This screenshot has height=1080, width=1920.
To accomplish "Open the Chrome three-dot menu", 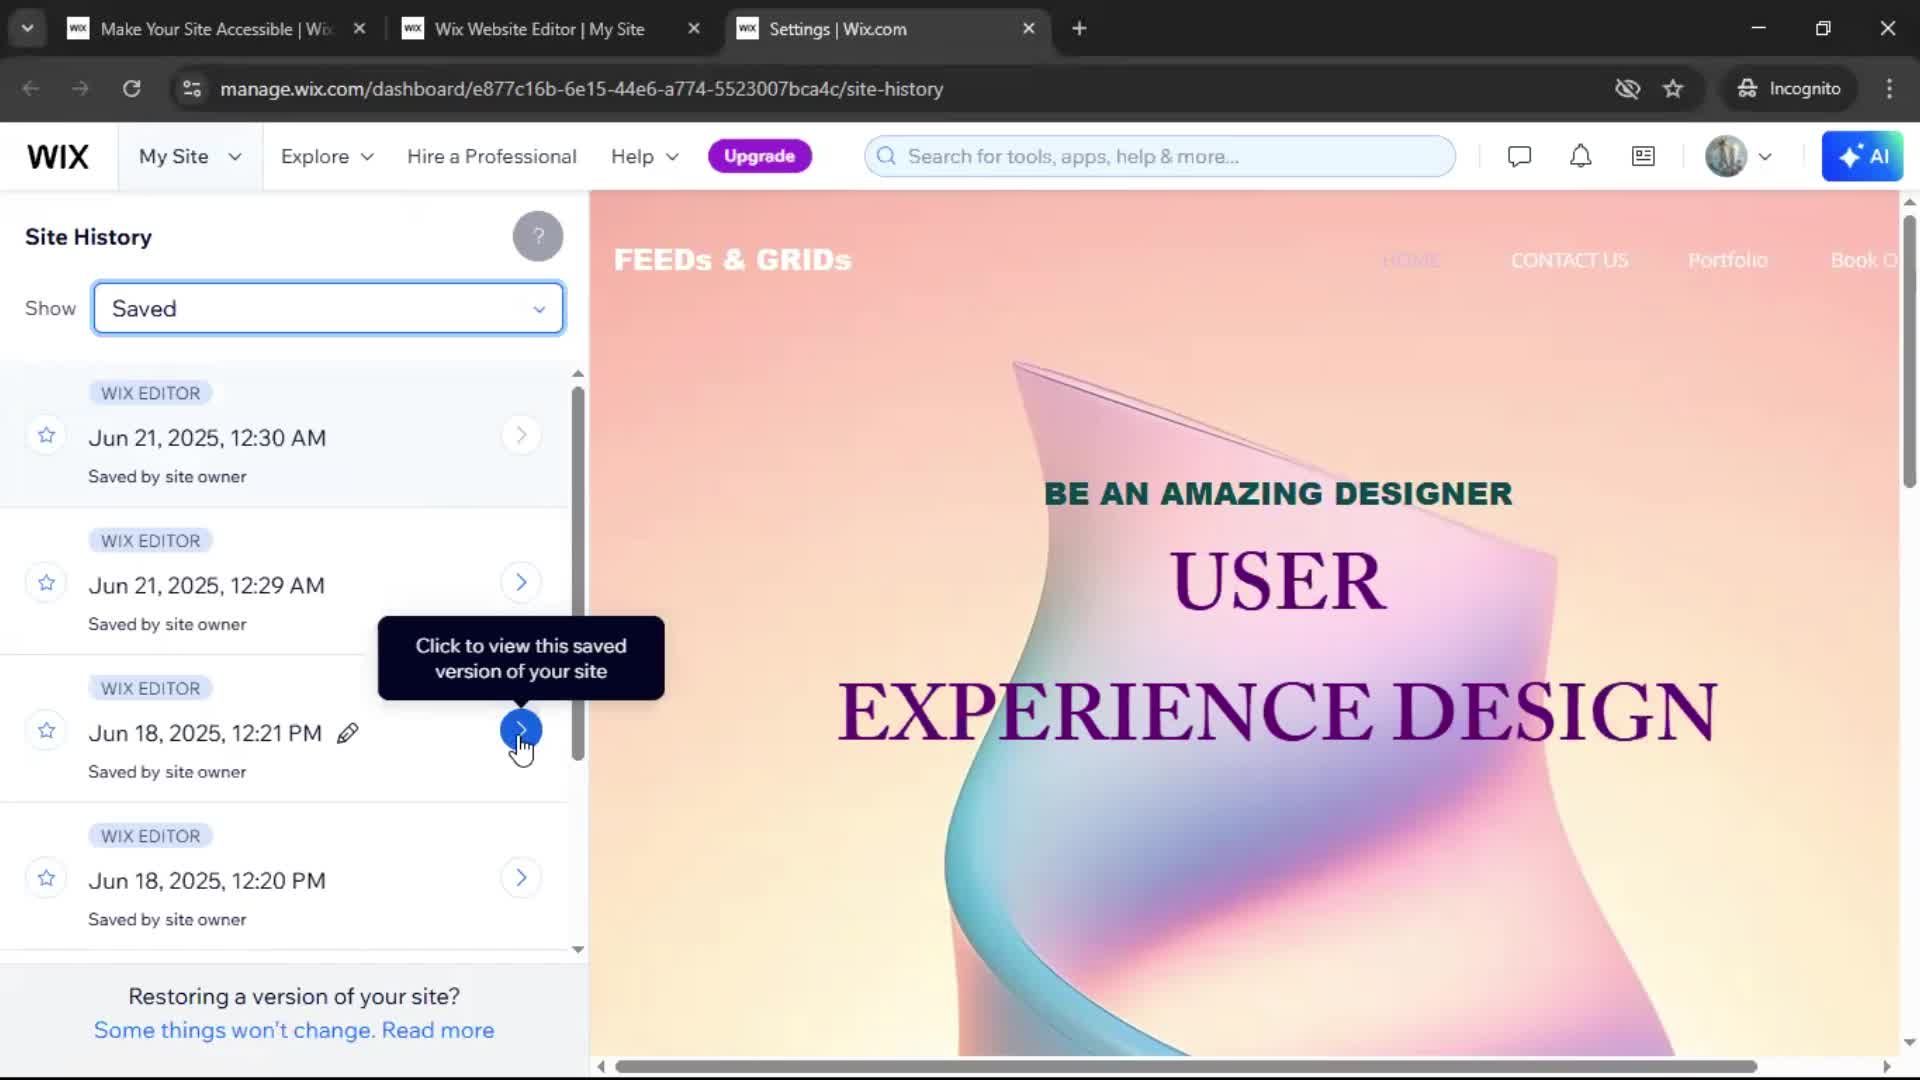I will pyautogui.click(x=1889, y=89).
